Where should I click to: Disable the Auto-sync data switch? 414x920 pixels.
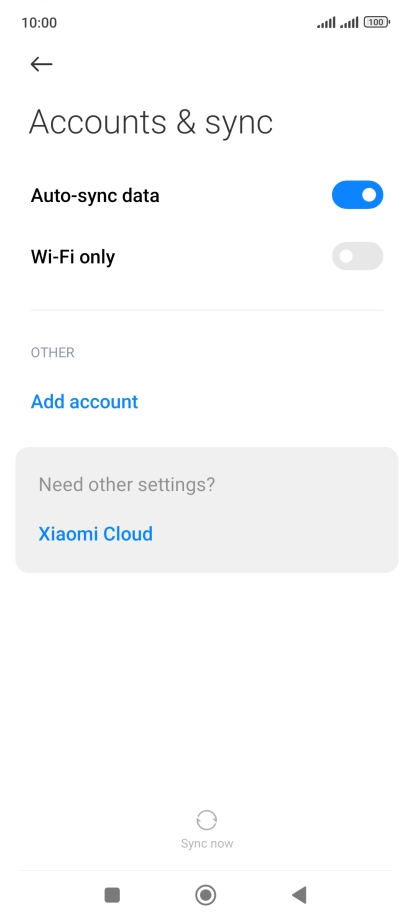(x=357, y=195)
